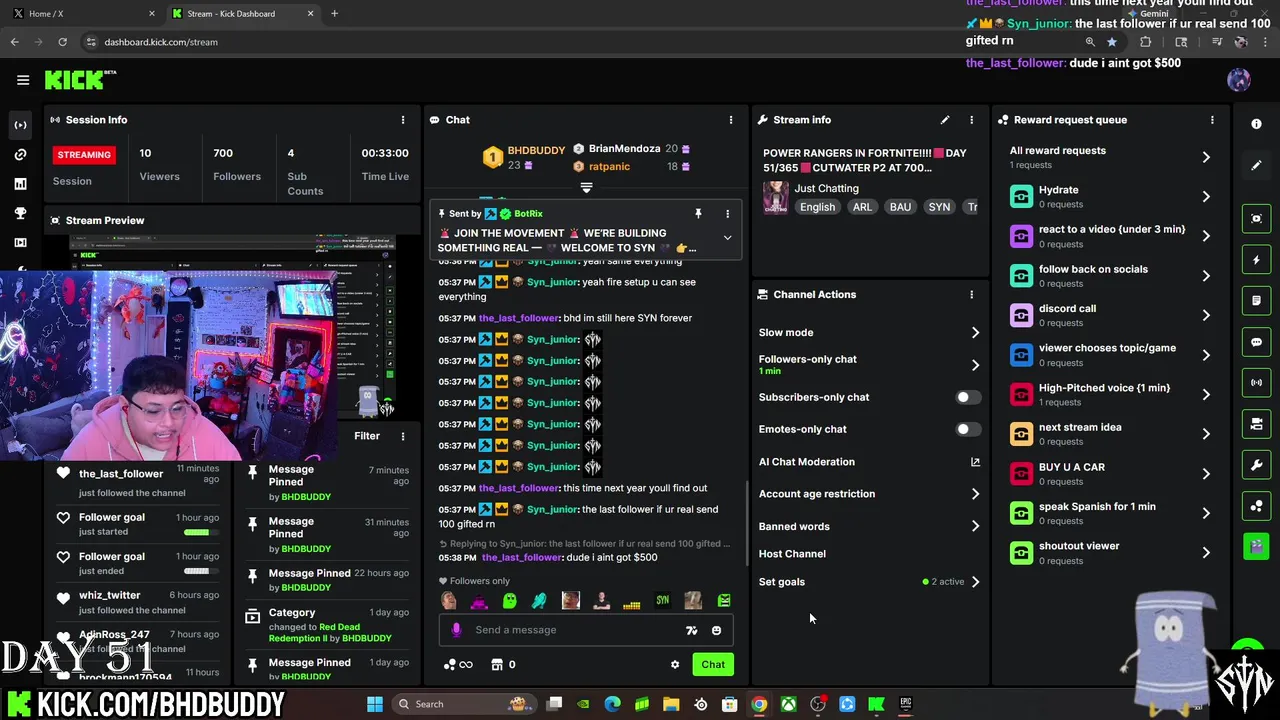Screen dimensions: 1280x720
Task: Open AI Chat Moderation external link
Action: [x=975, y=462]
